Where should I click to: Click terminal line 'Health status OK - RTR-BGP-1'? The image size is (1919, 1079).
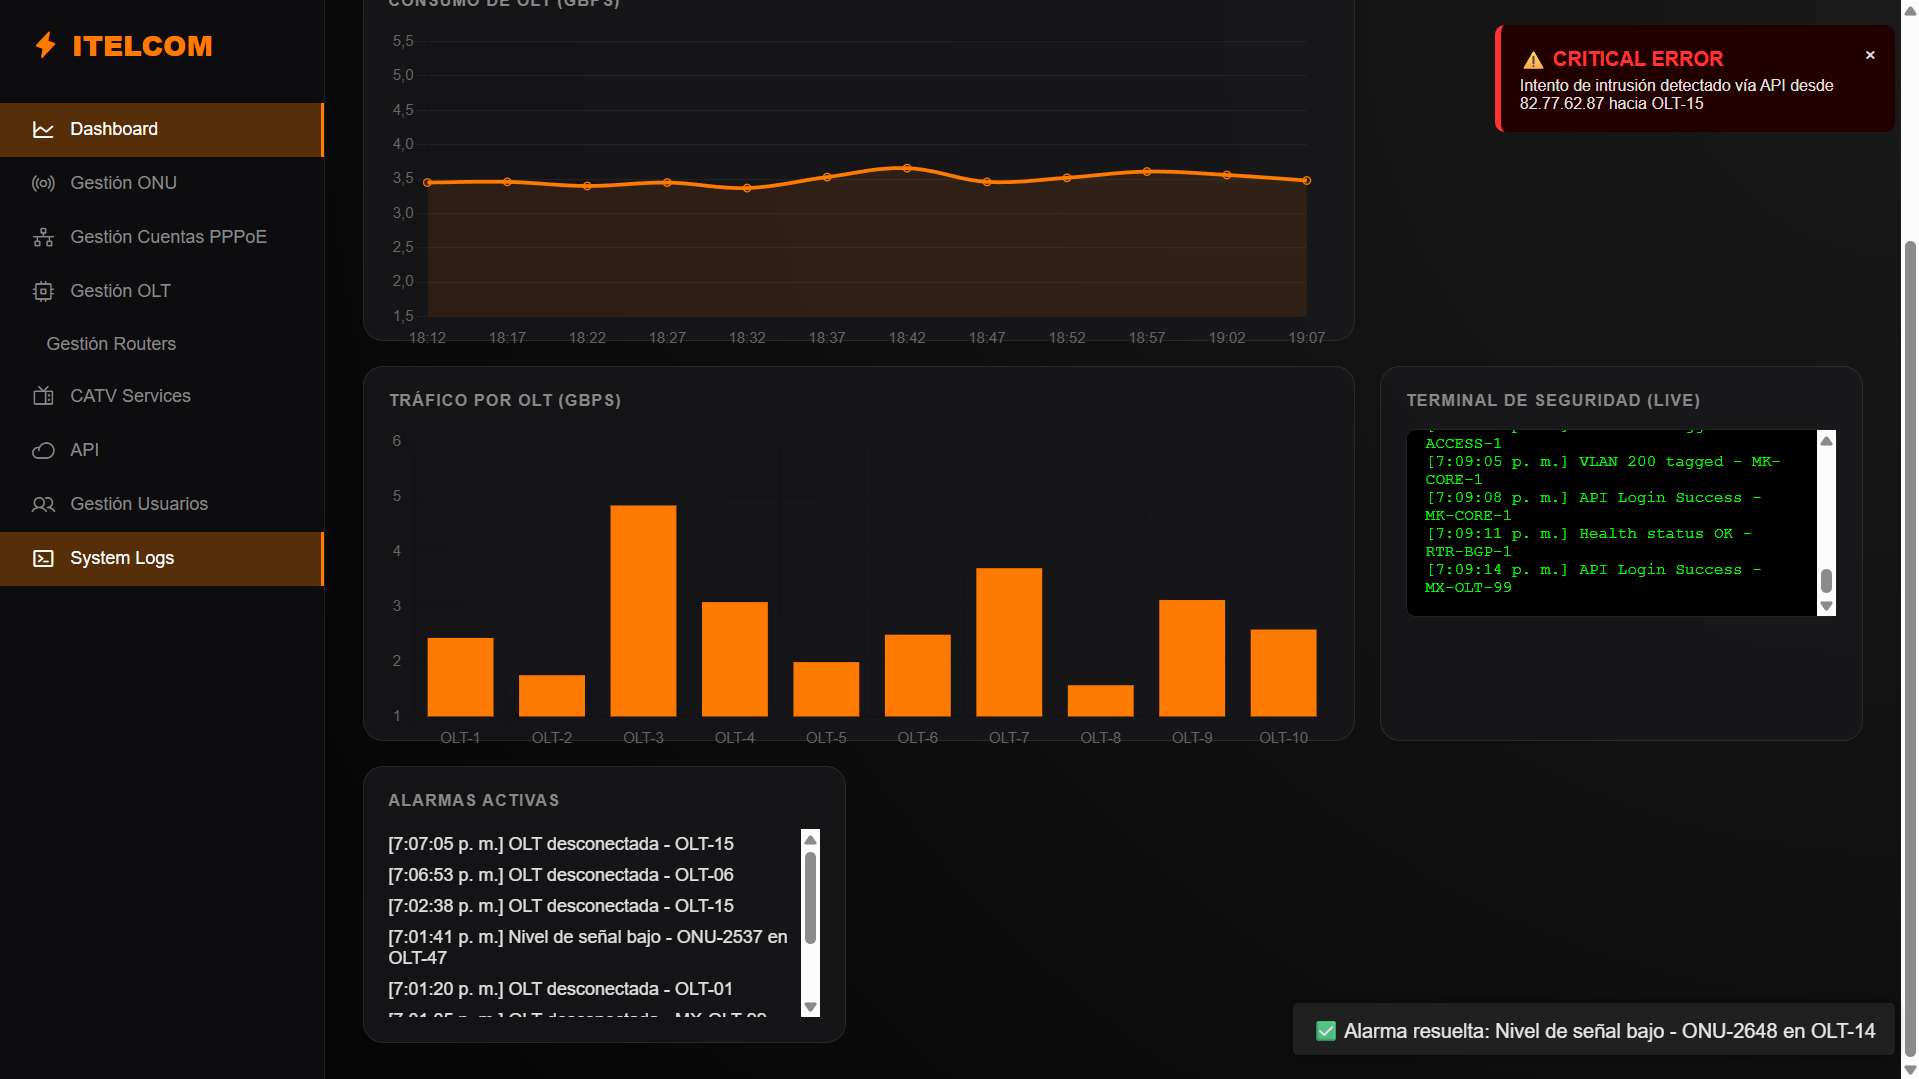(1589, 543)
